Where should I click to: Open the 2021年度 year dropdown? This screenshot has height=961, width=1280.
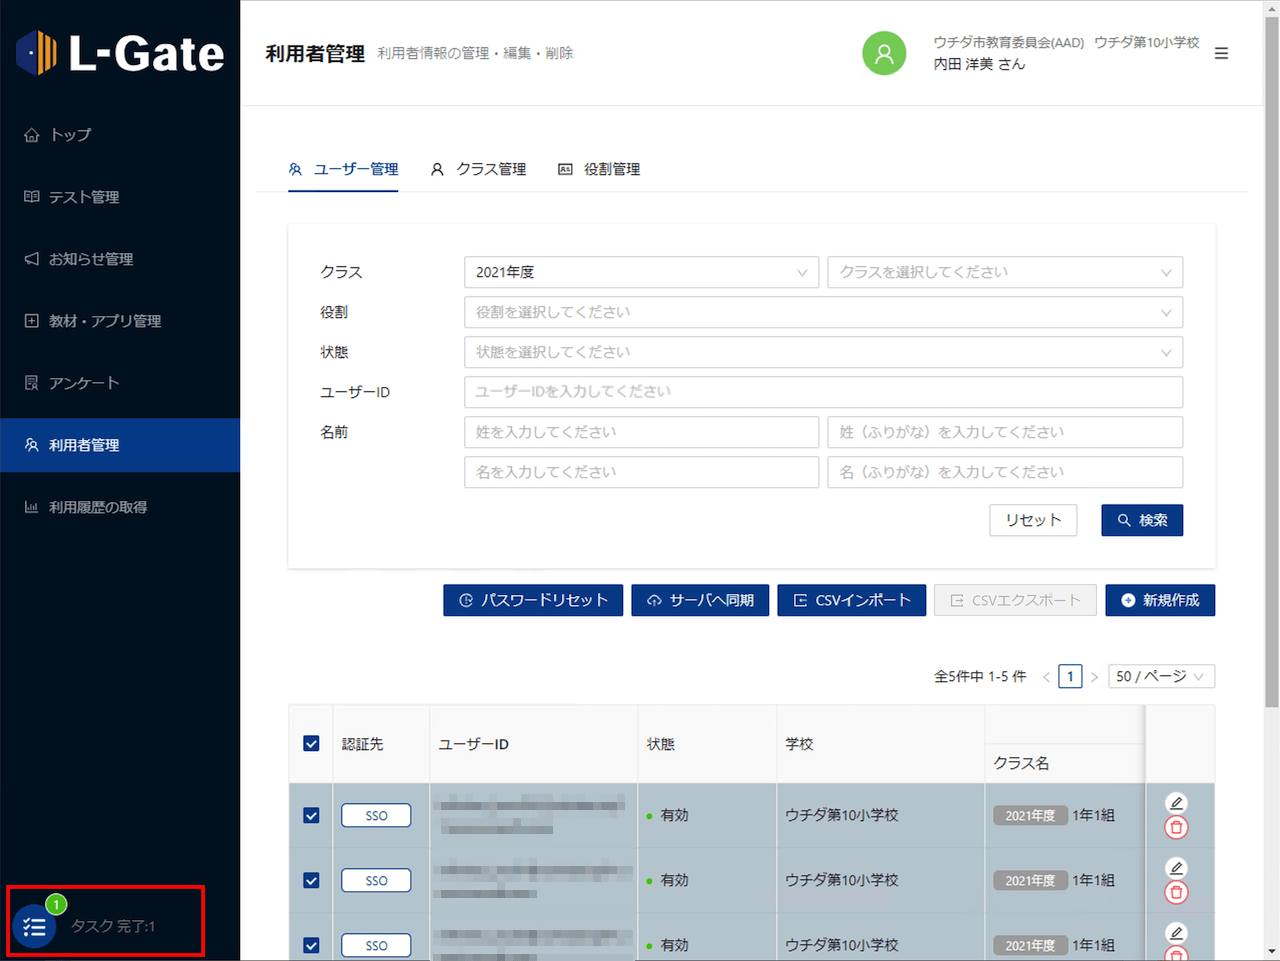pos(641,272)
